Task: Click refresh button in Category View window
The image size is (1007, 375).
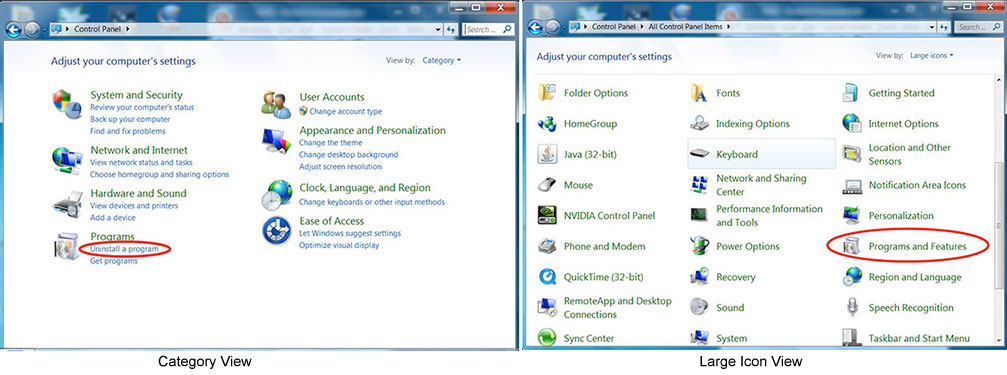Action: (451, 30)
